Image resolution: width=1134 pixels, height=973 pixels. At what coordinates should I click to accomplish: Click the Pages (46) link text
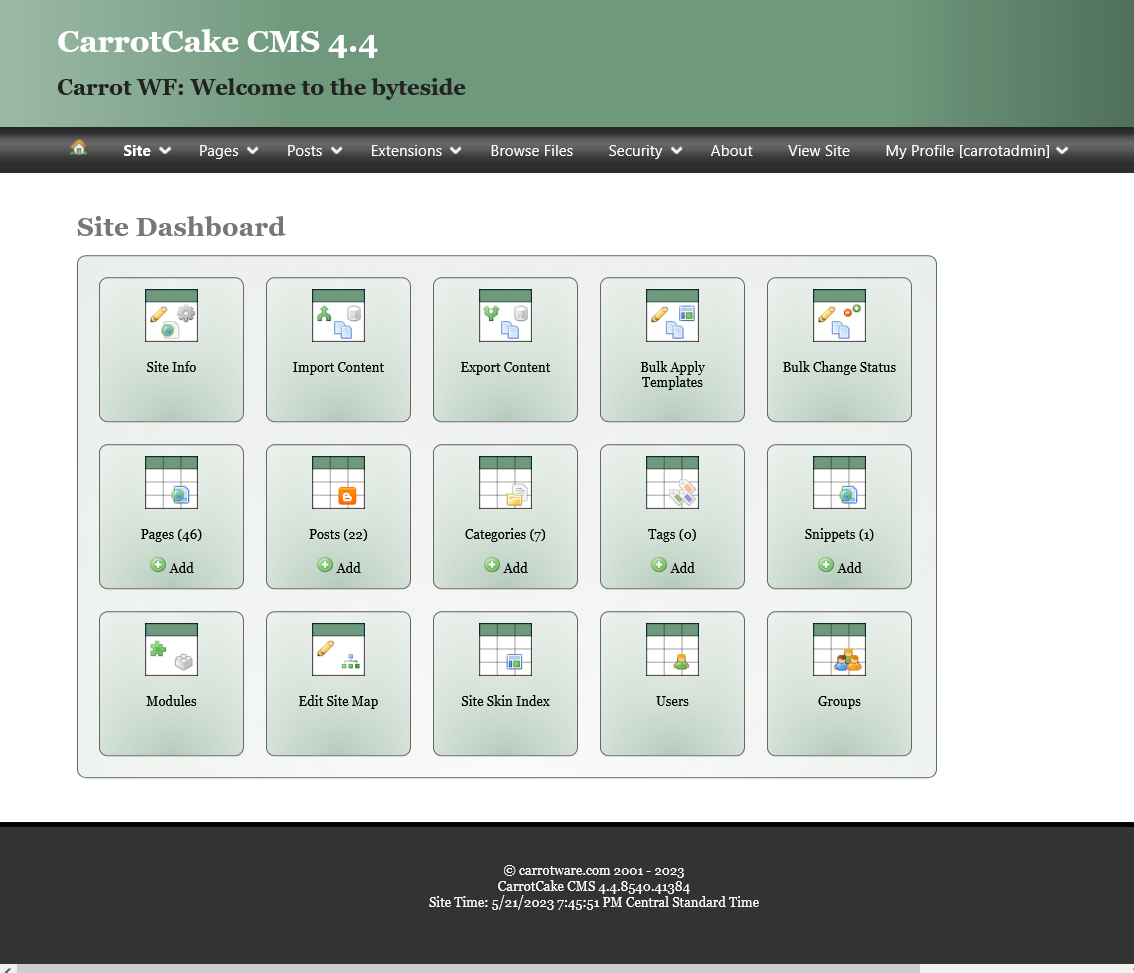pyautogui.click(x=171, y=534)
